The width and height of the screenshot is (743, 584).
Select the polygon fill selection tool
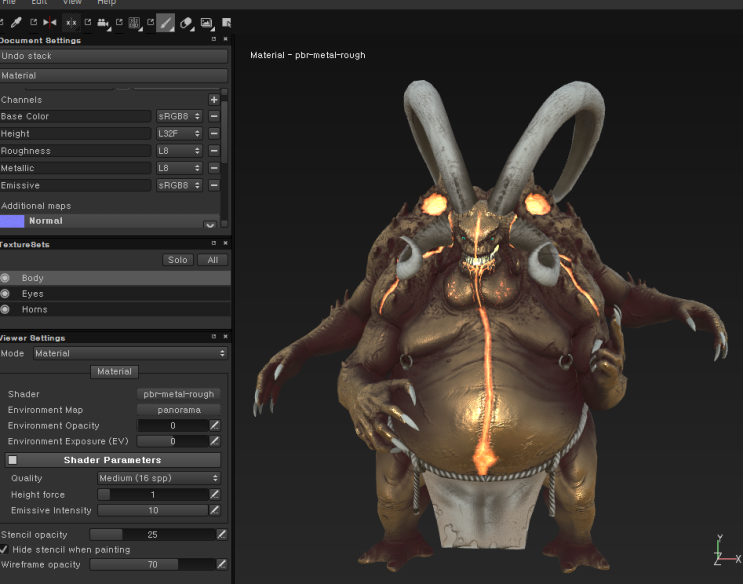pos(227,23)
